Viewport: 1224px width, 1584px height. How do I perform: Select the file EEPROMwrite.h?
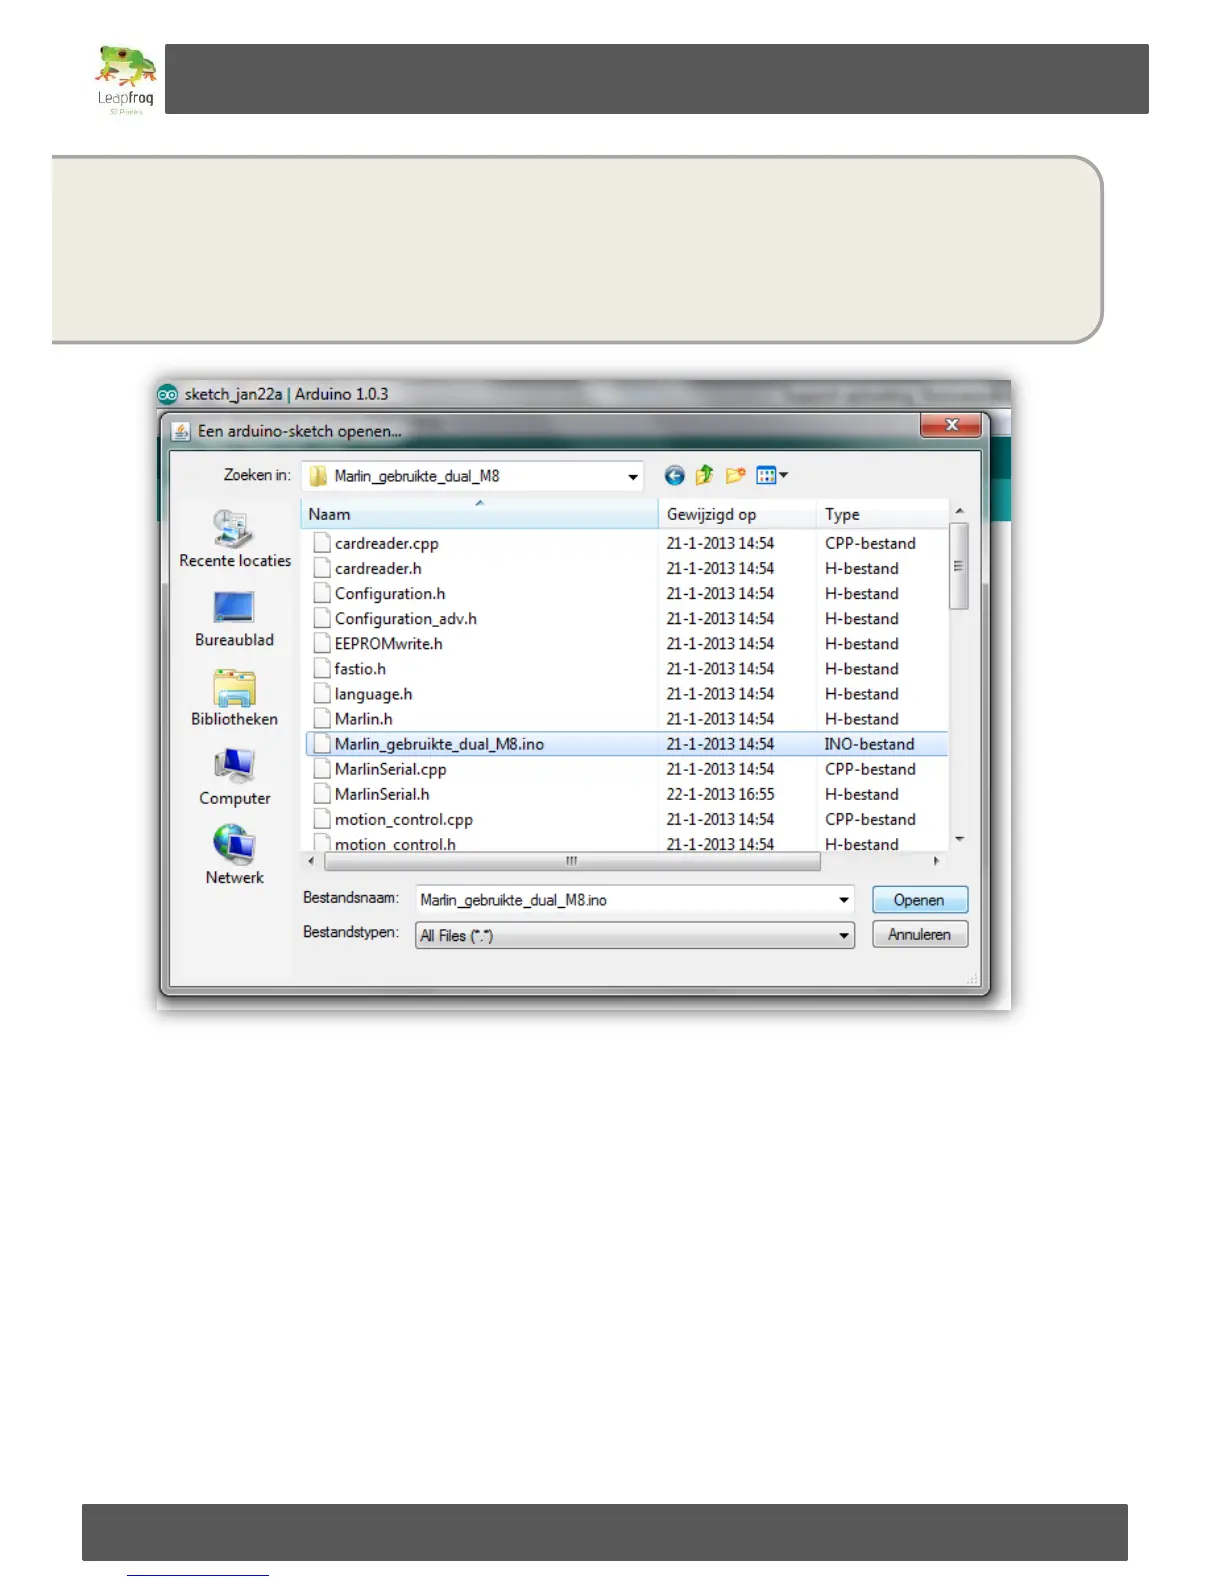pos(388,644)
